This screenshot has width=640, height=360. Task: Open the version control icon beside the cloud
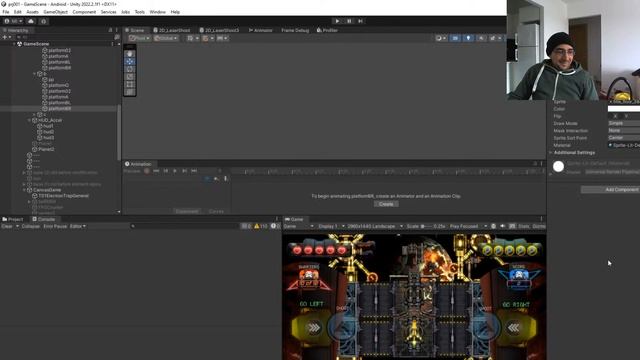click(x=44, y=21)
